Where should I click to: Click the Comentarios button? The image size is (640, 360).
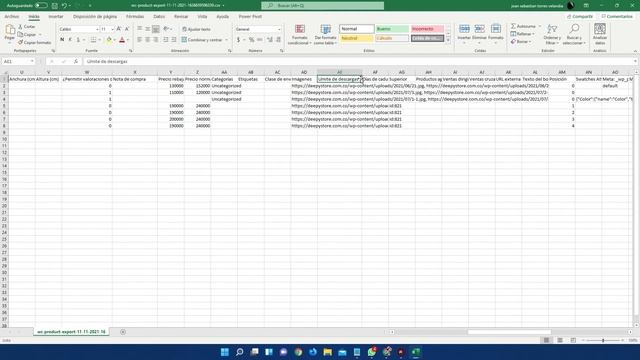coord(617,16)
